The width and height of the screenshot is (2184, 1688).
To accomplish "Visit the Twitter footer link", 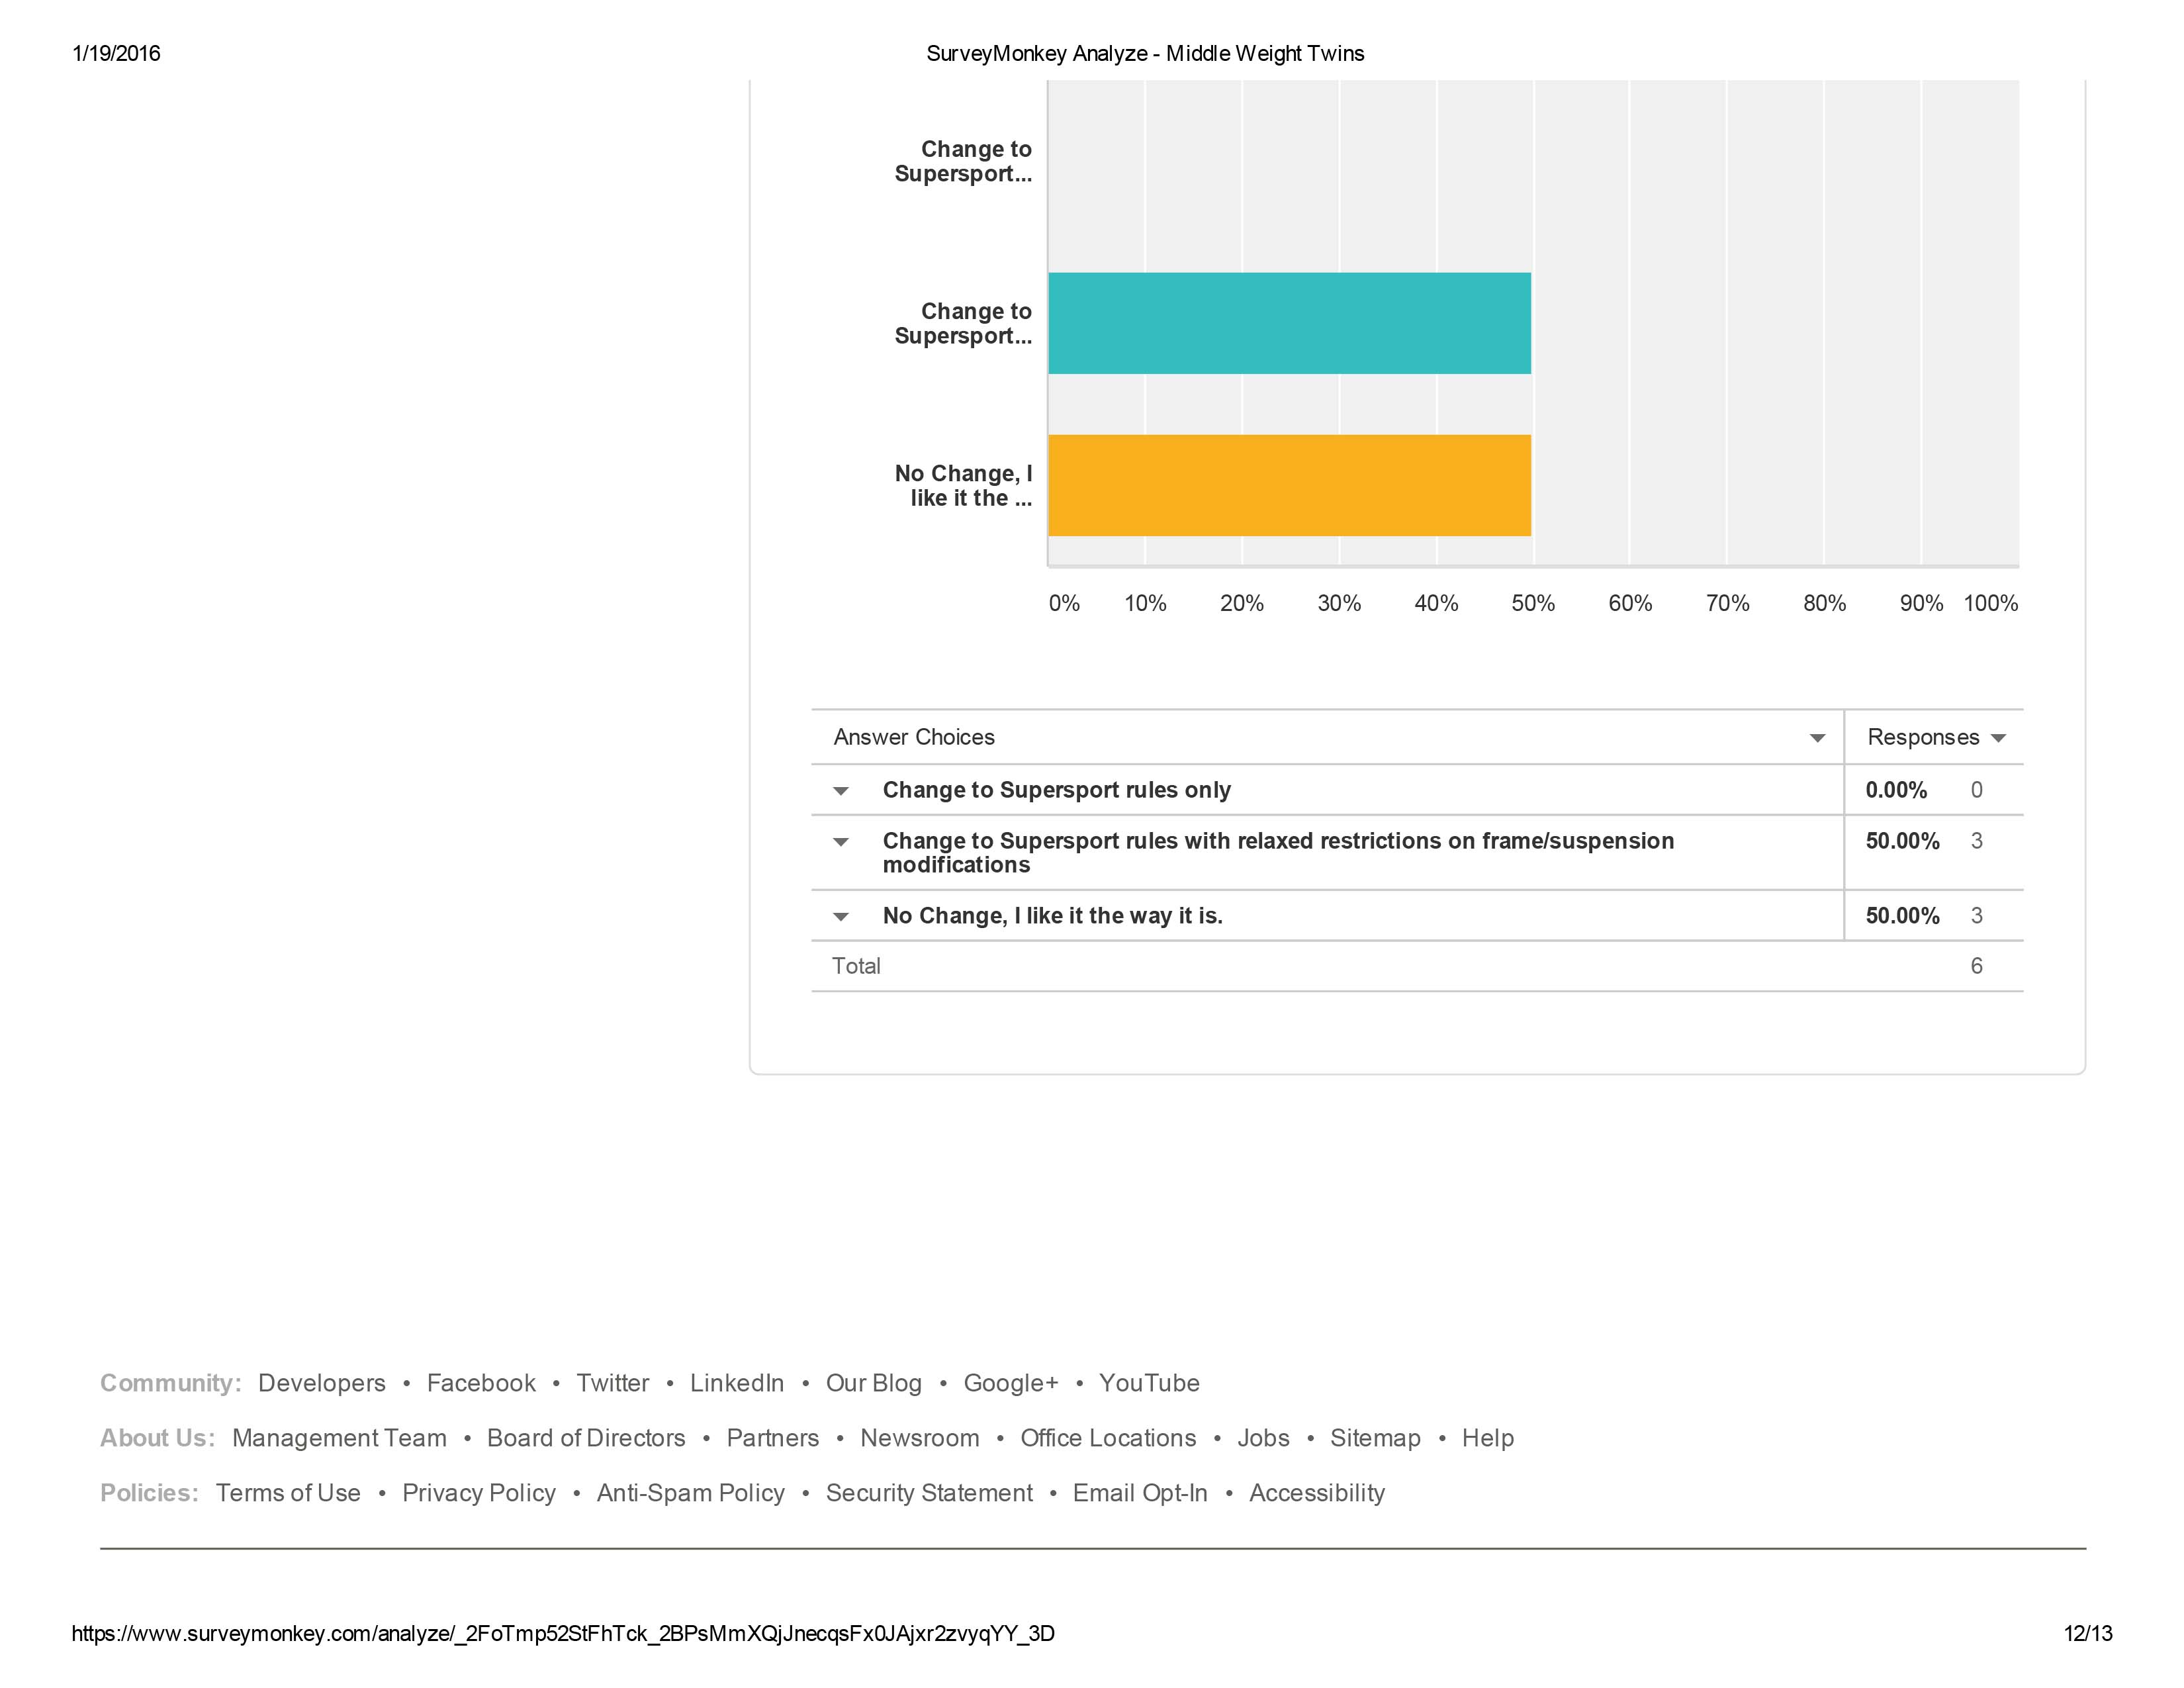I will coord(612,1383).
